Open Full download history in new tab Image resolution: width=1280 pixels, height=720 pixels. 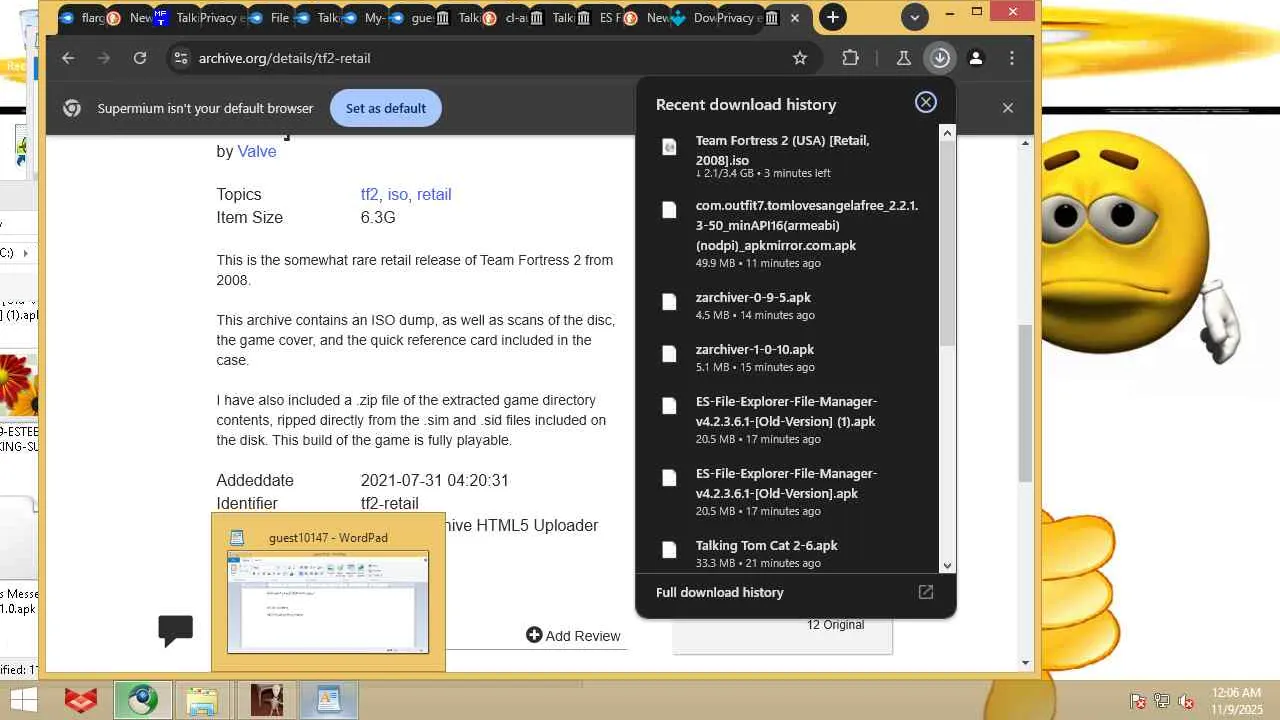[926, 592]
